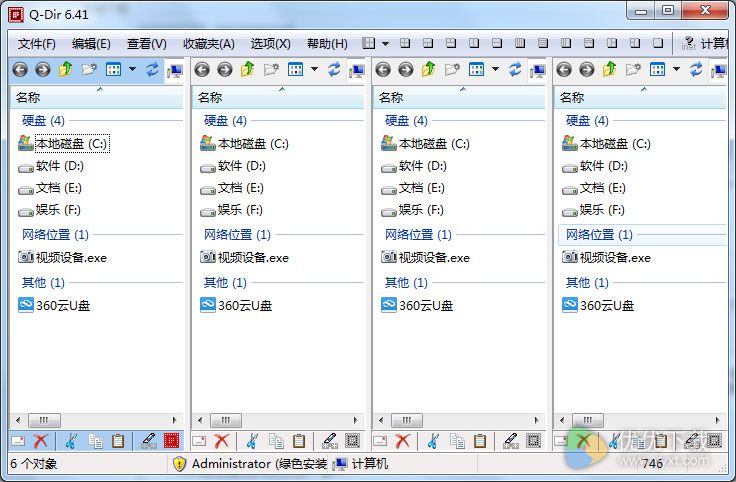Open the 查看(V) menu

coord(146,44)
